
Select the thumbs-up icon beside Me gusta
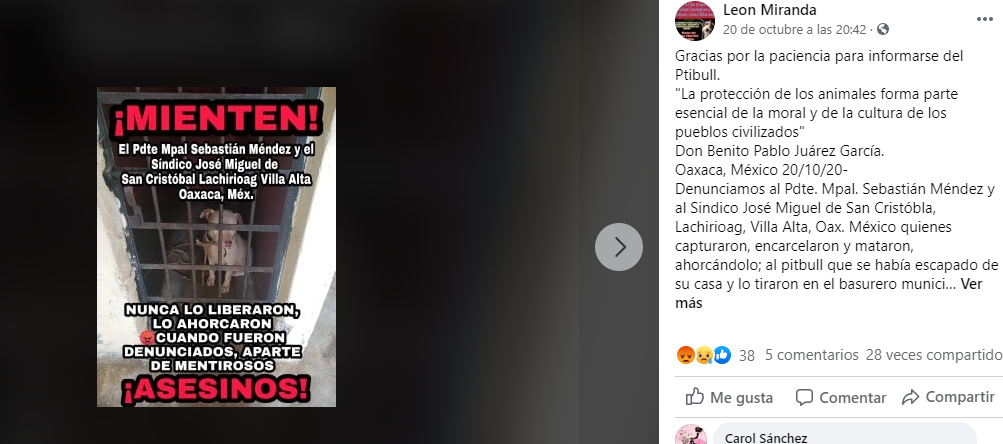[x=695, y=397]
